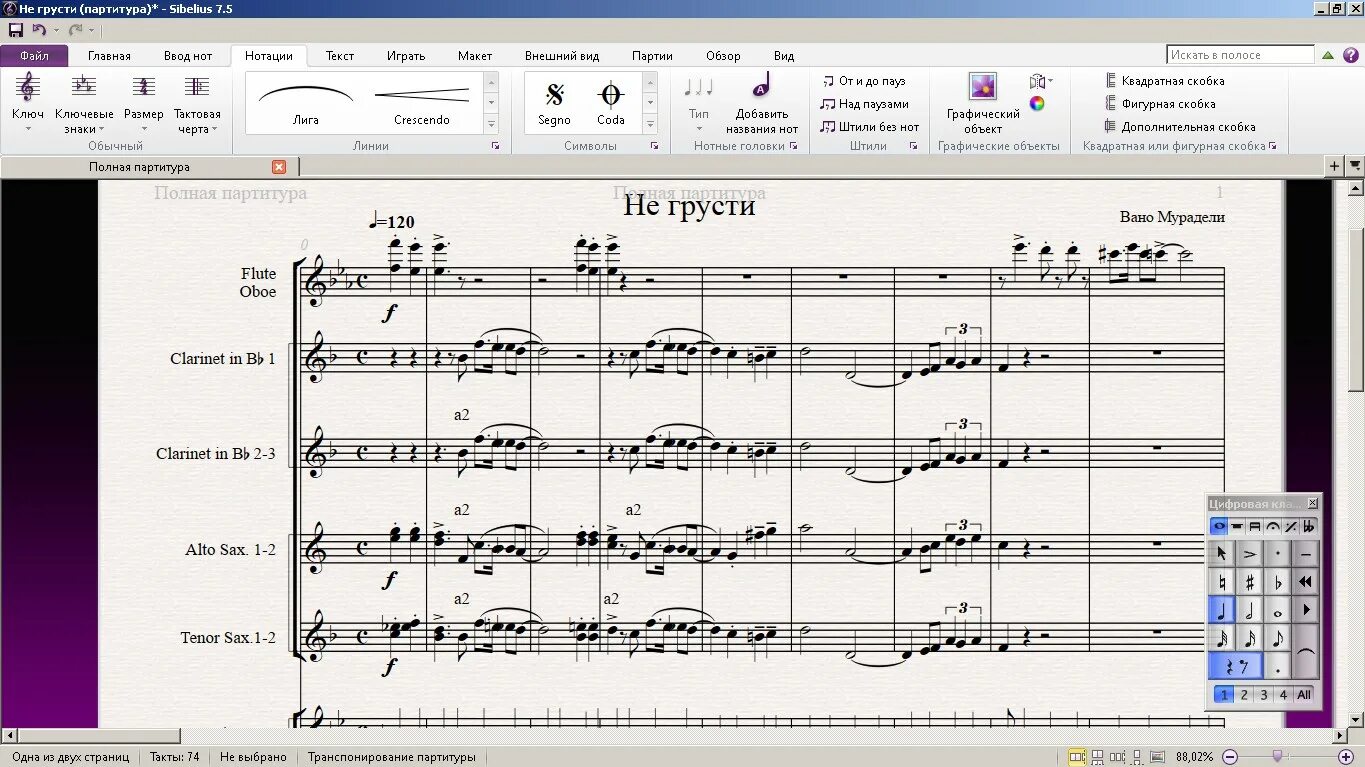Undo the last action
1365x767 pixels.
click(39, 31)
